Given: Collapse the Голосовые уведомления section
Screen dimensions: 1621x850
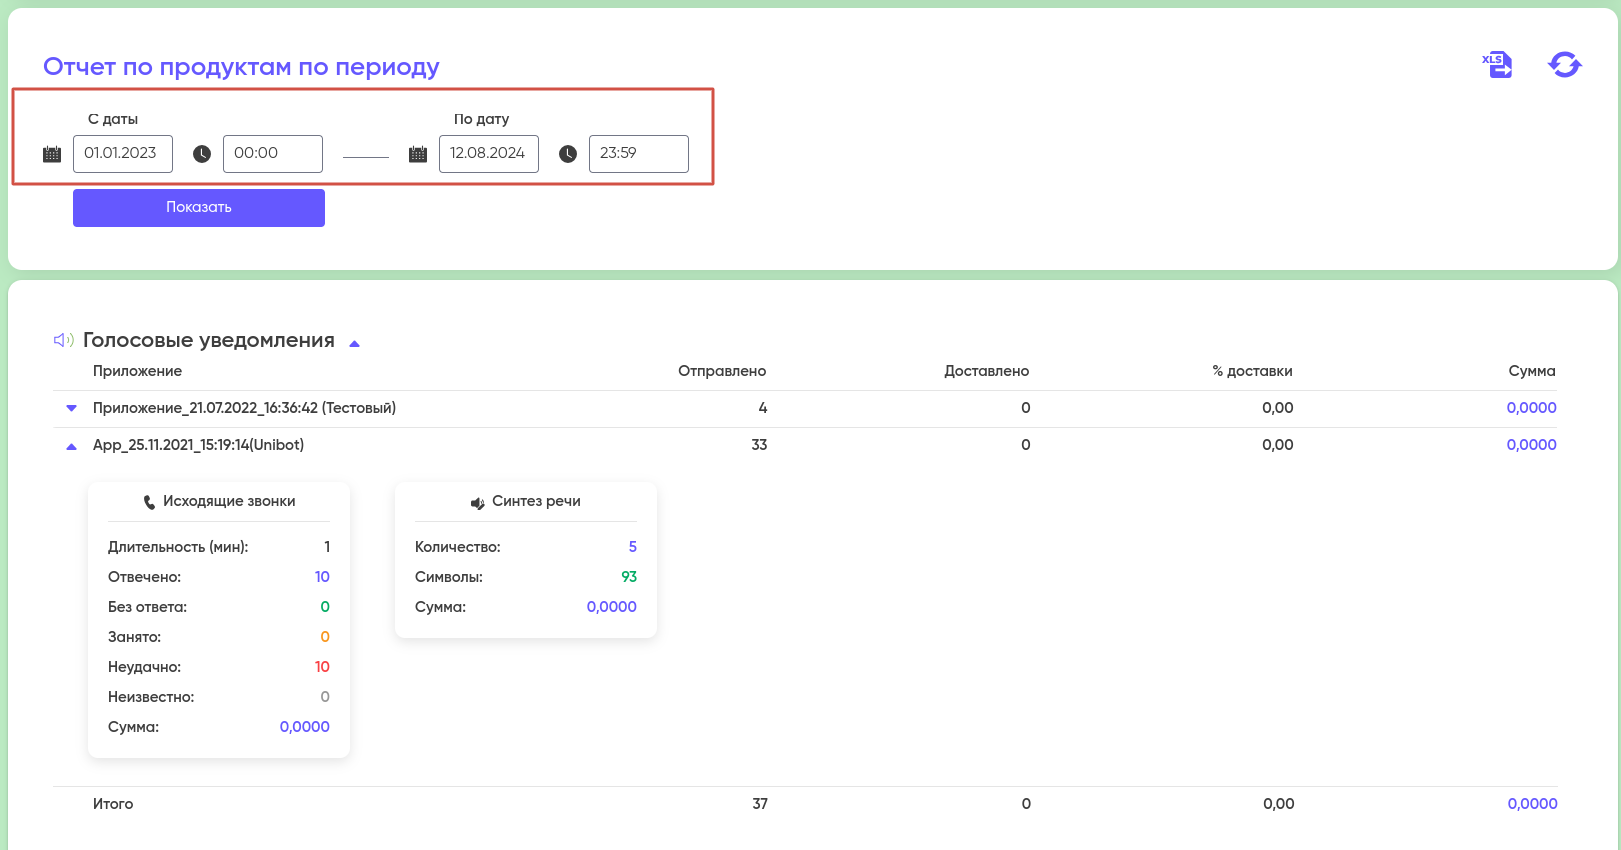Looking at the screenshot, I should point(354,343).
